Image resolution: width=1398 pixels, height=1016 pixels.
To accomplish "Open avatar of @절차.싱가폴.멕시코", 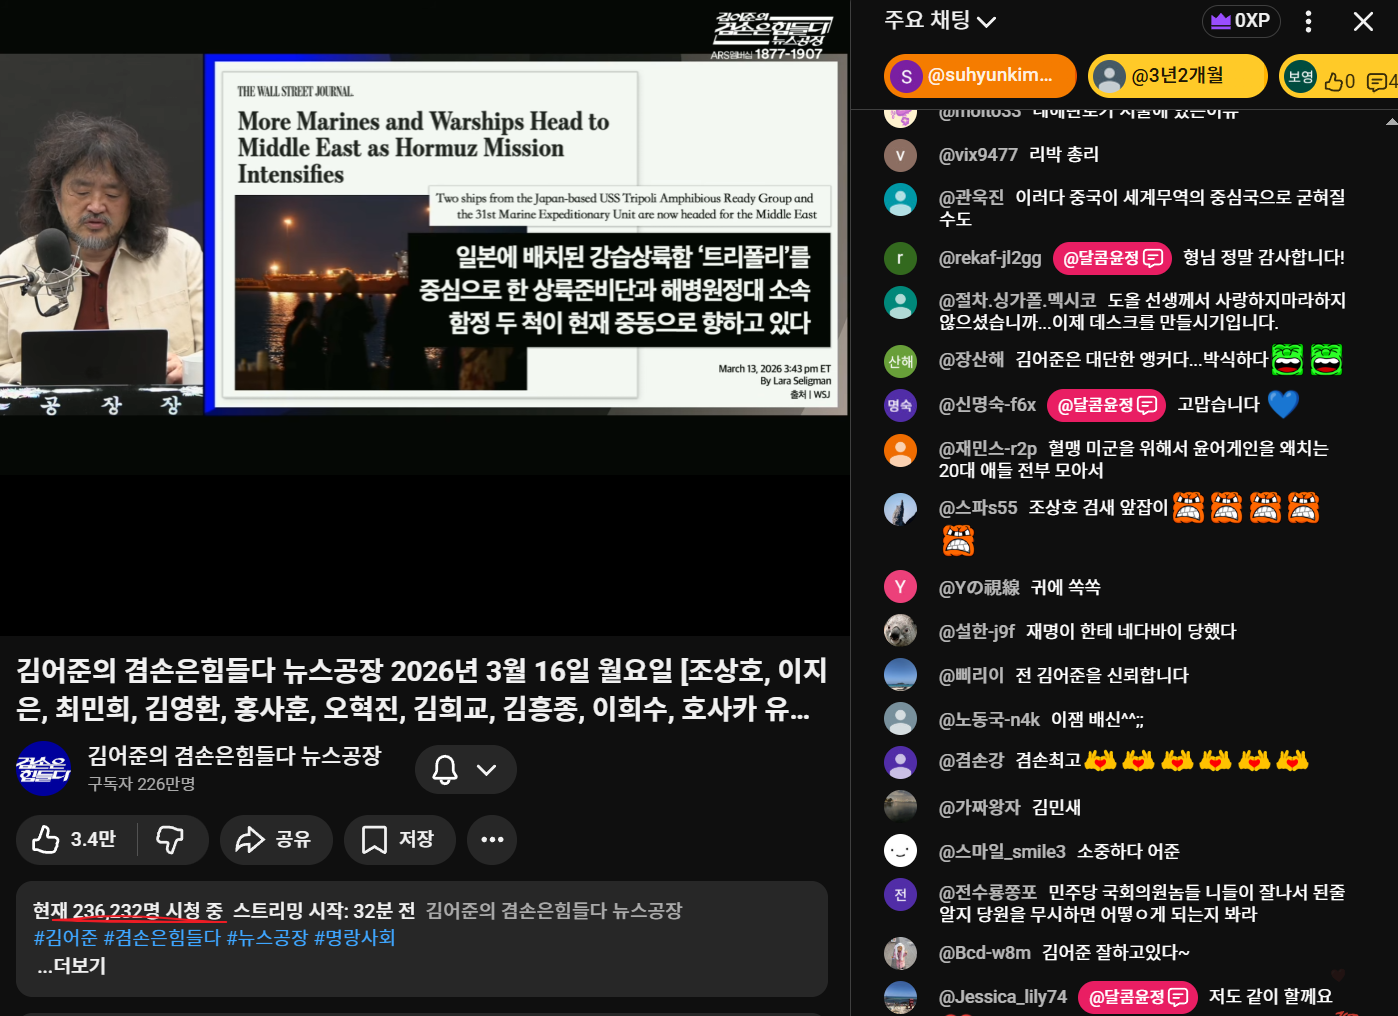I will click(x=900, y=302).
